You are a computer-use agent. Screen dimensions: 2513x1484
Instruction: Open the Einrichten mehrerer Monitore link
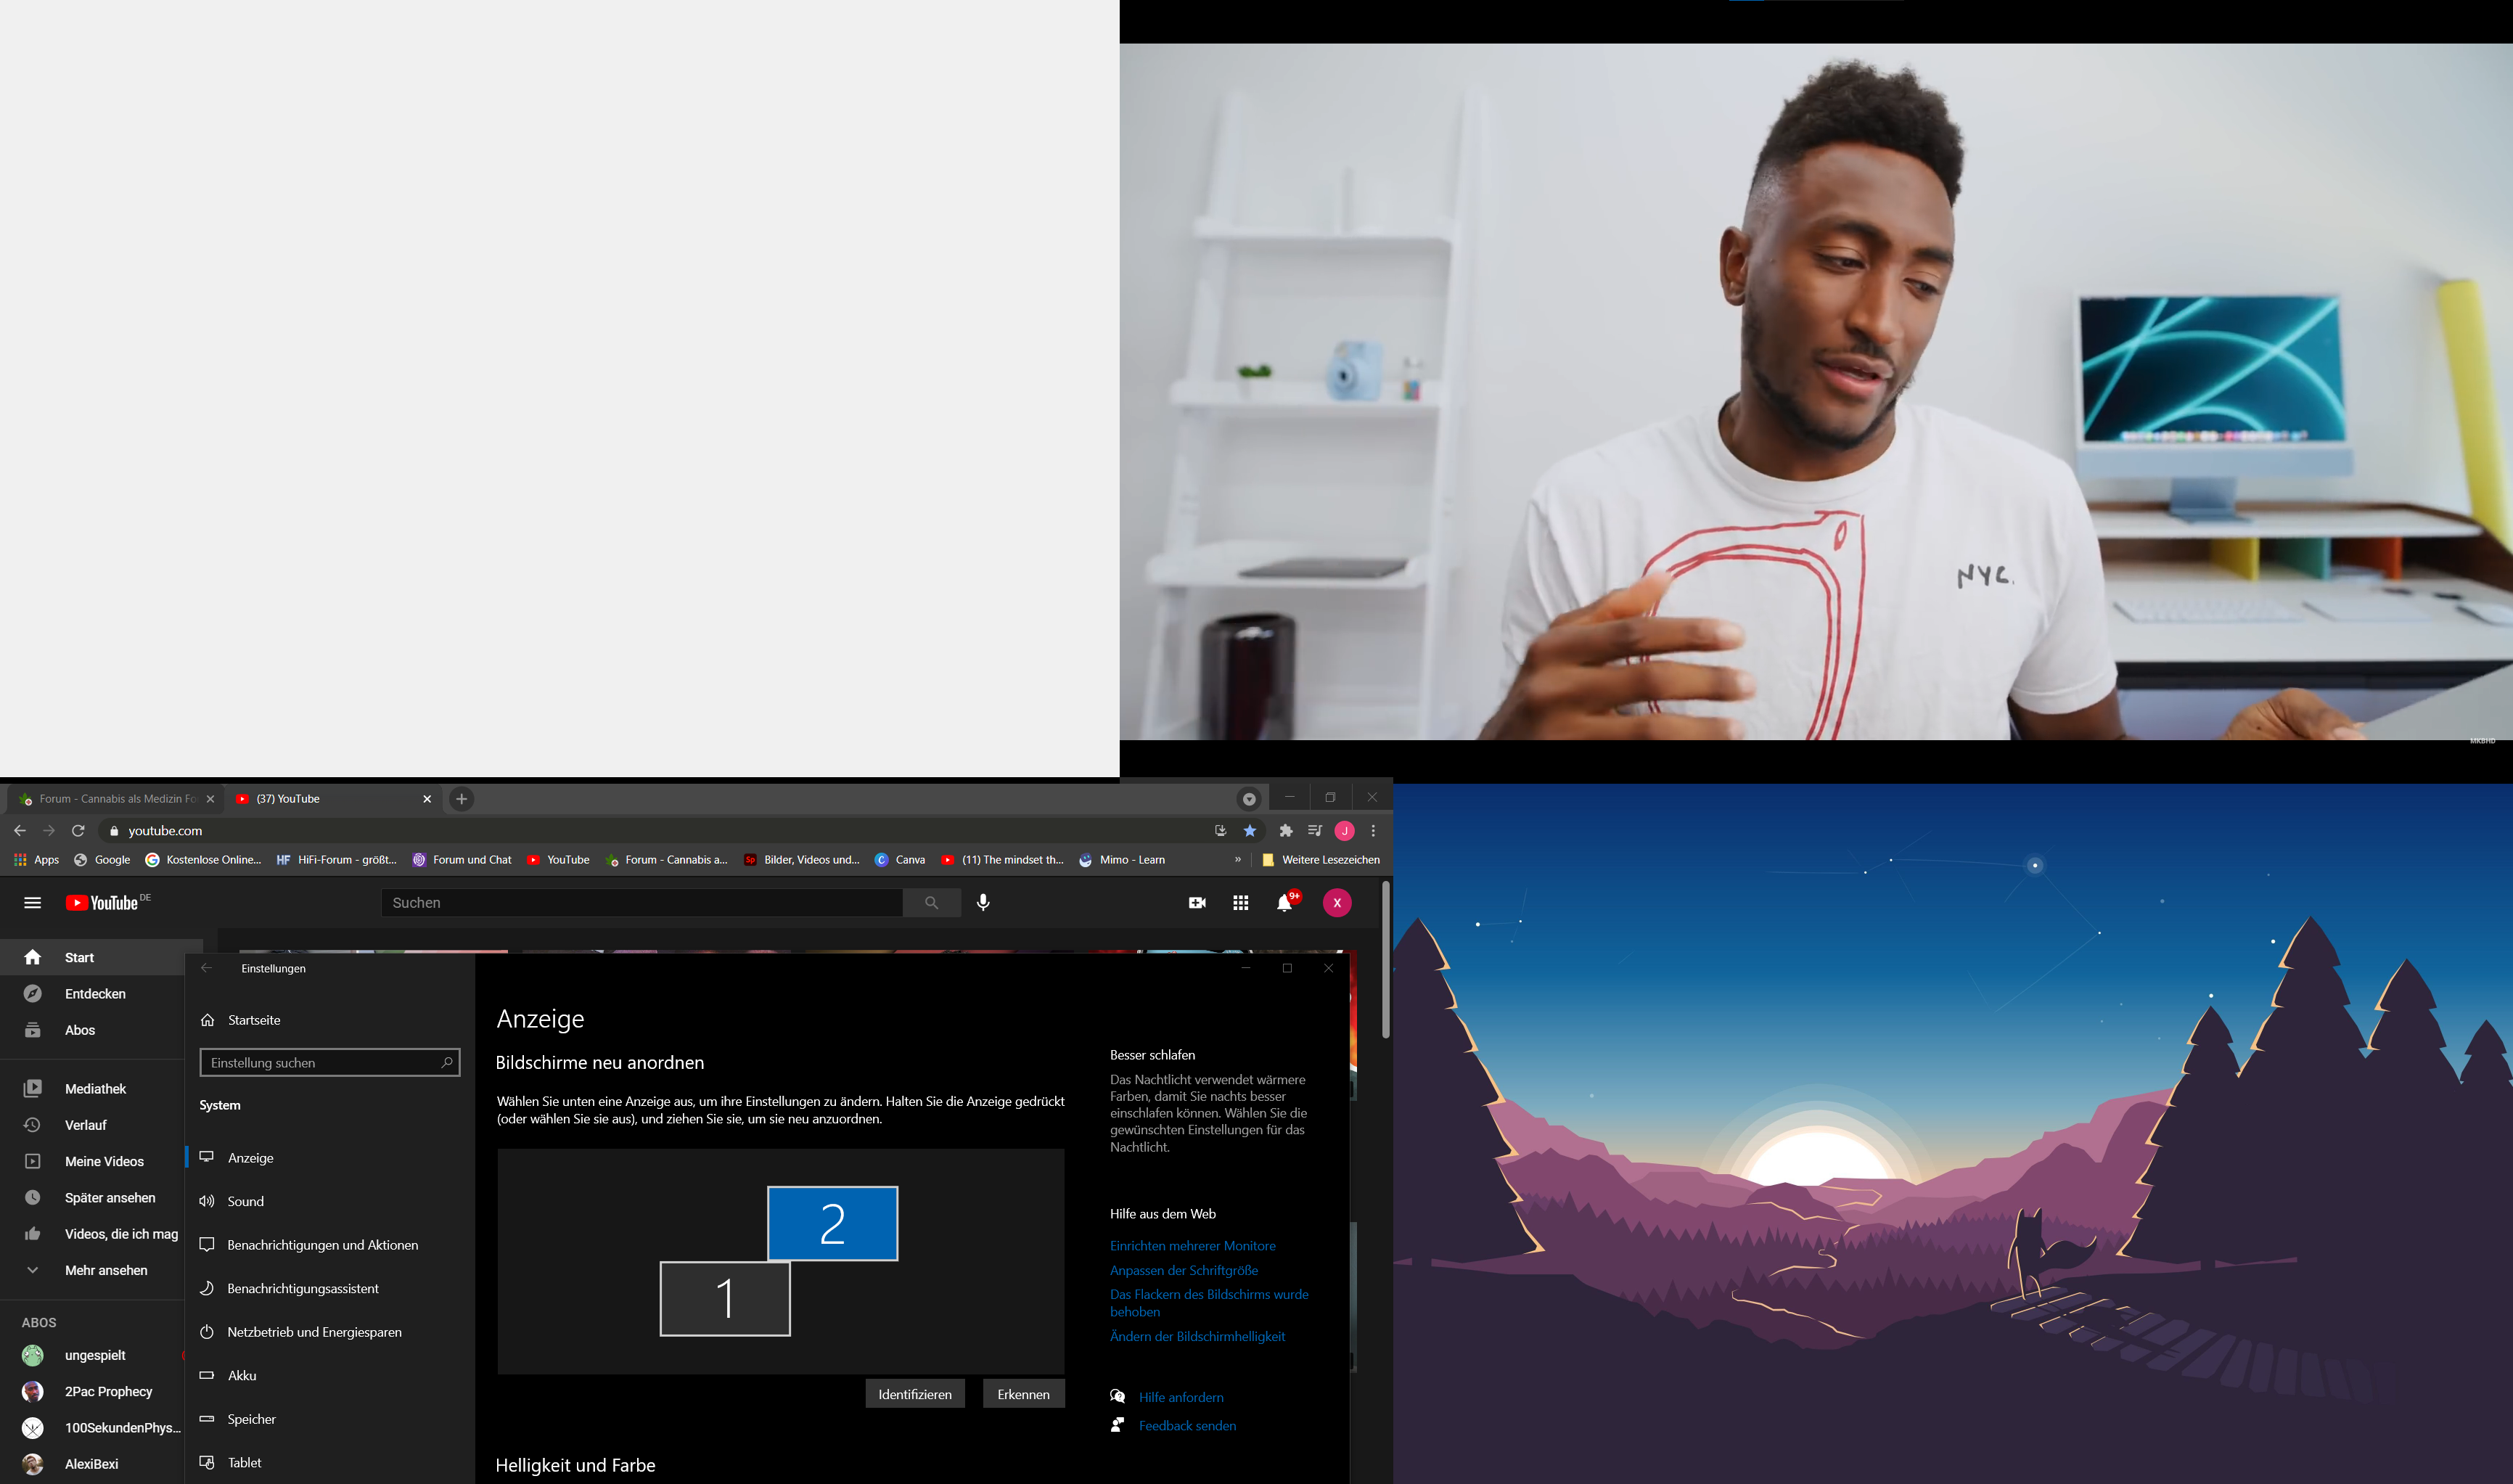click(x=1192, y=1246)
